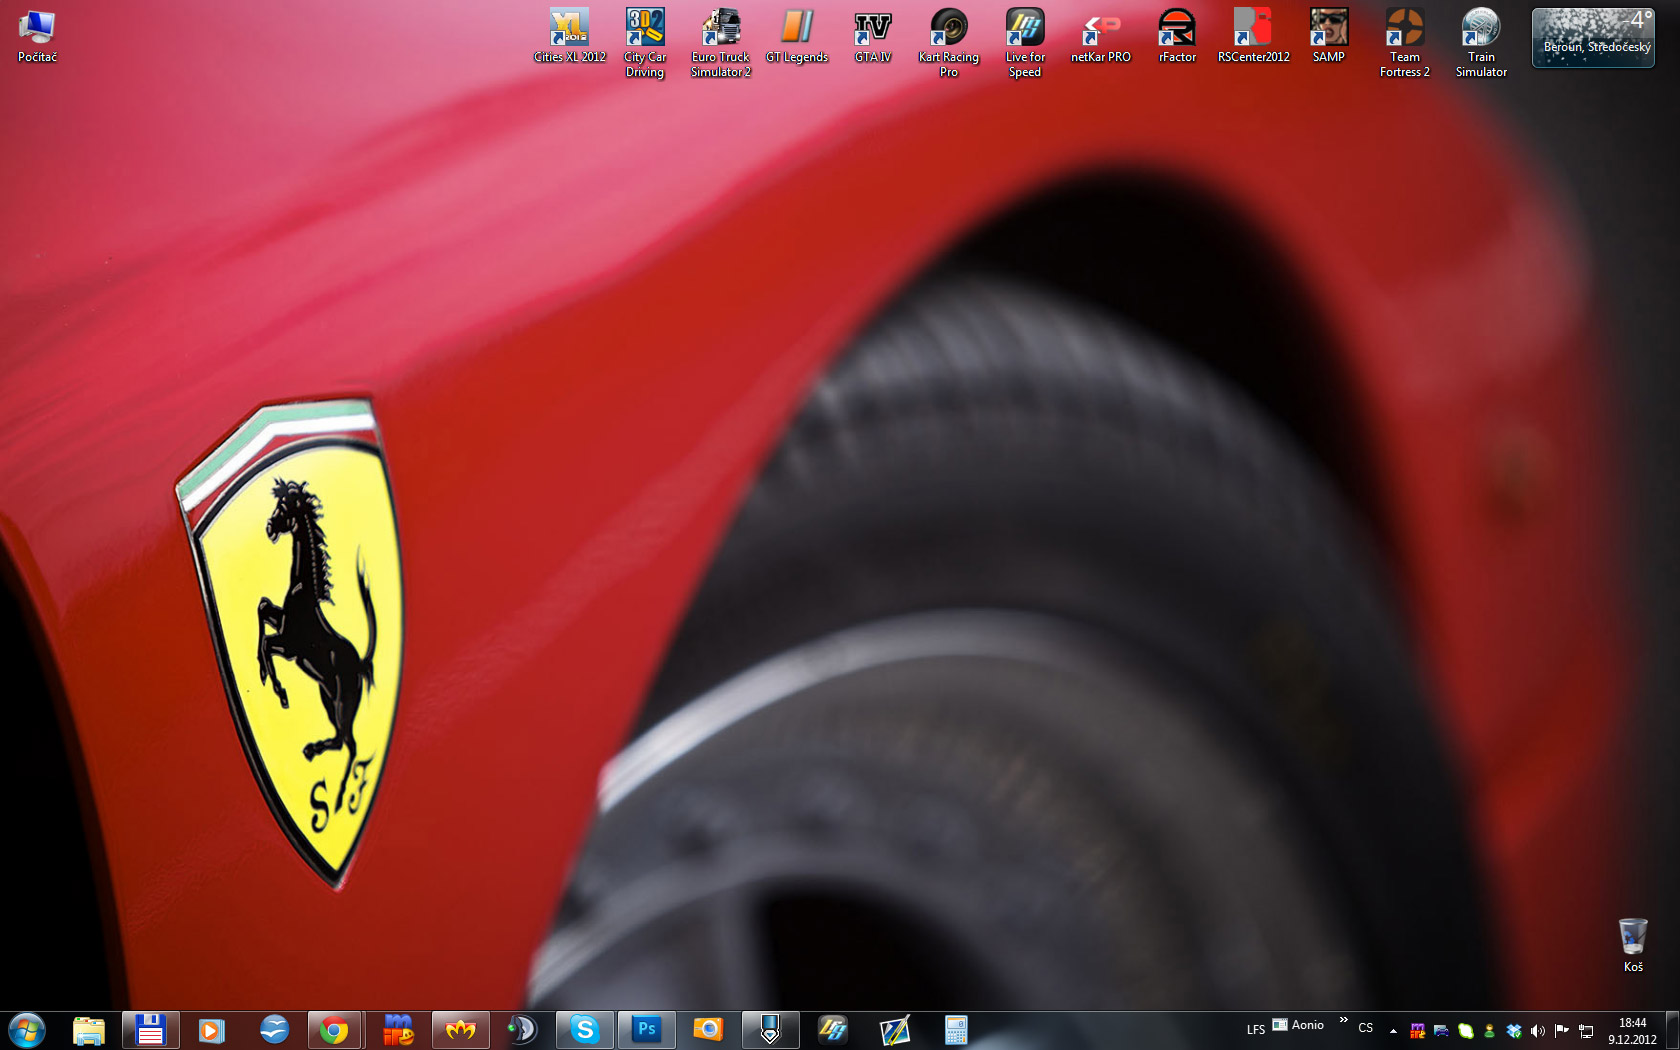Image resolution: width=1680 pixels, height=1050 pixels.
Task: Launch the SAMP shortcut
Action: coord(1329,36)
